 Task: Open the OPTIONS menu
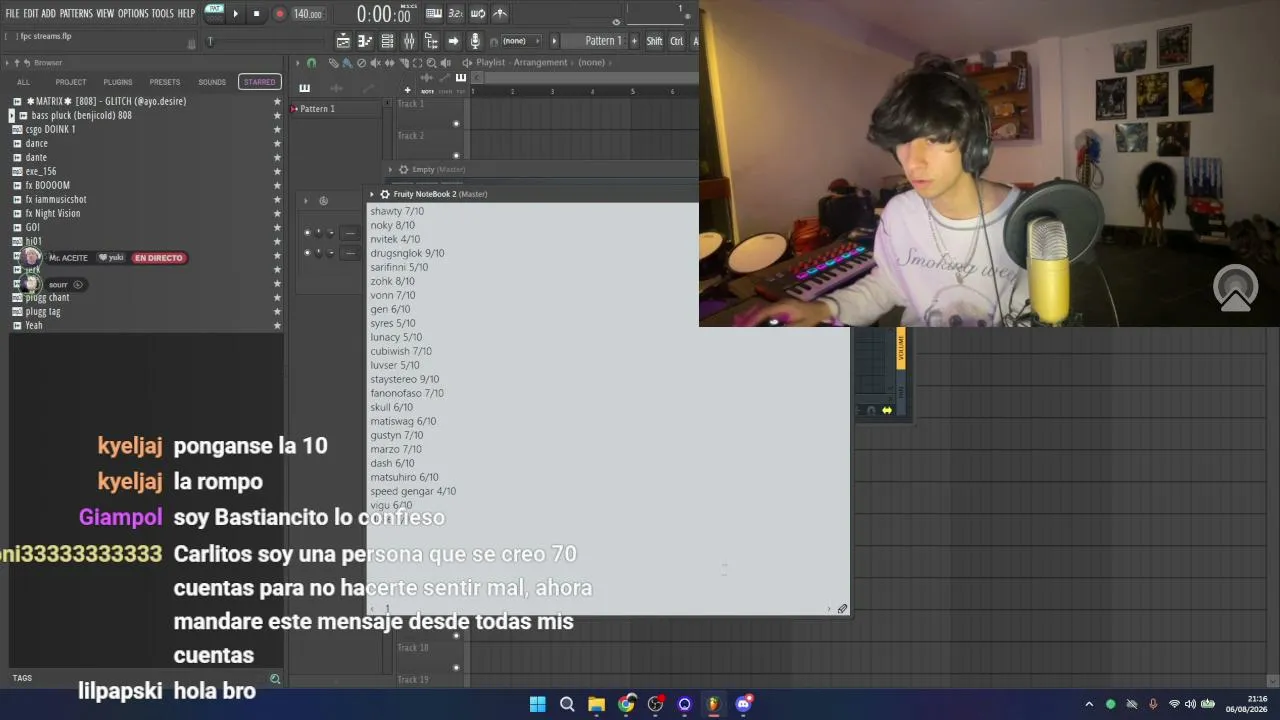[133, 14]
